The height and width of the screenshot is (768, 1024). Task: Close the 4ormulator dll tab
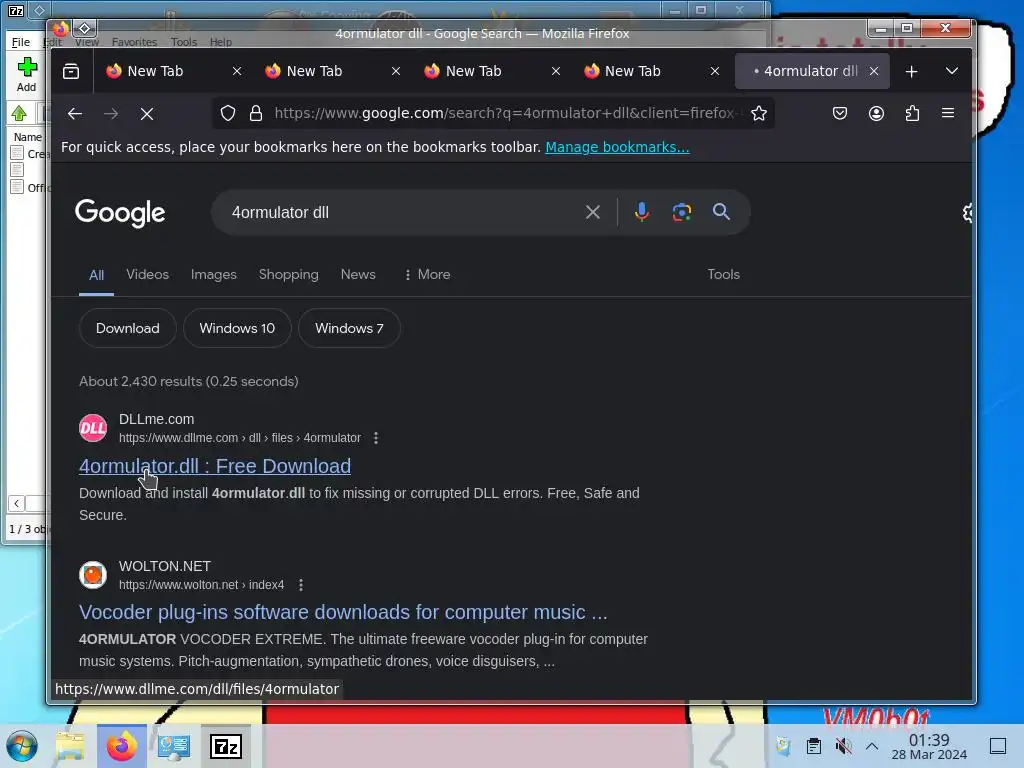[x=874, y=71]
